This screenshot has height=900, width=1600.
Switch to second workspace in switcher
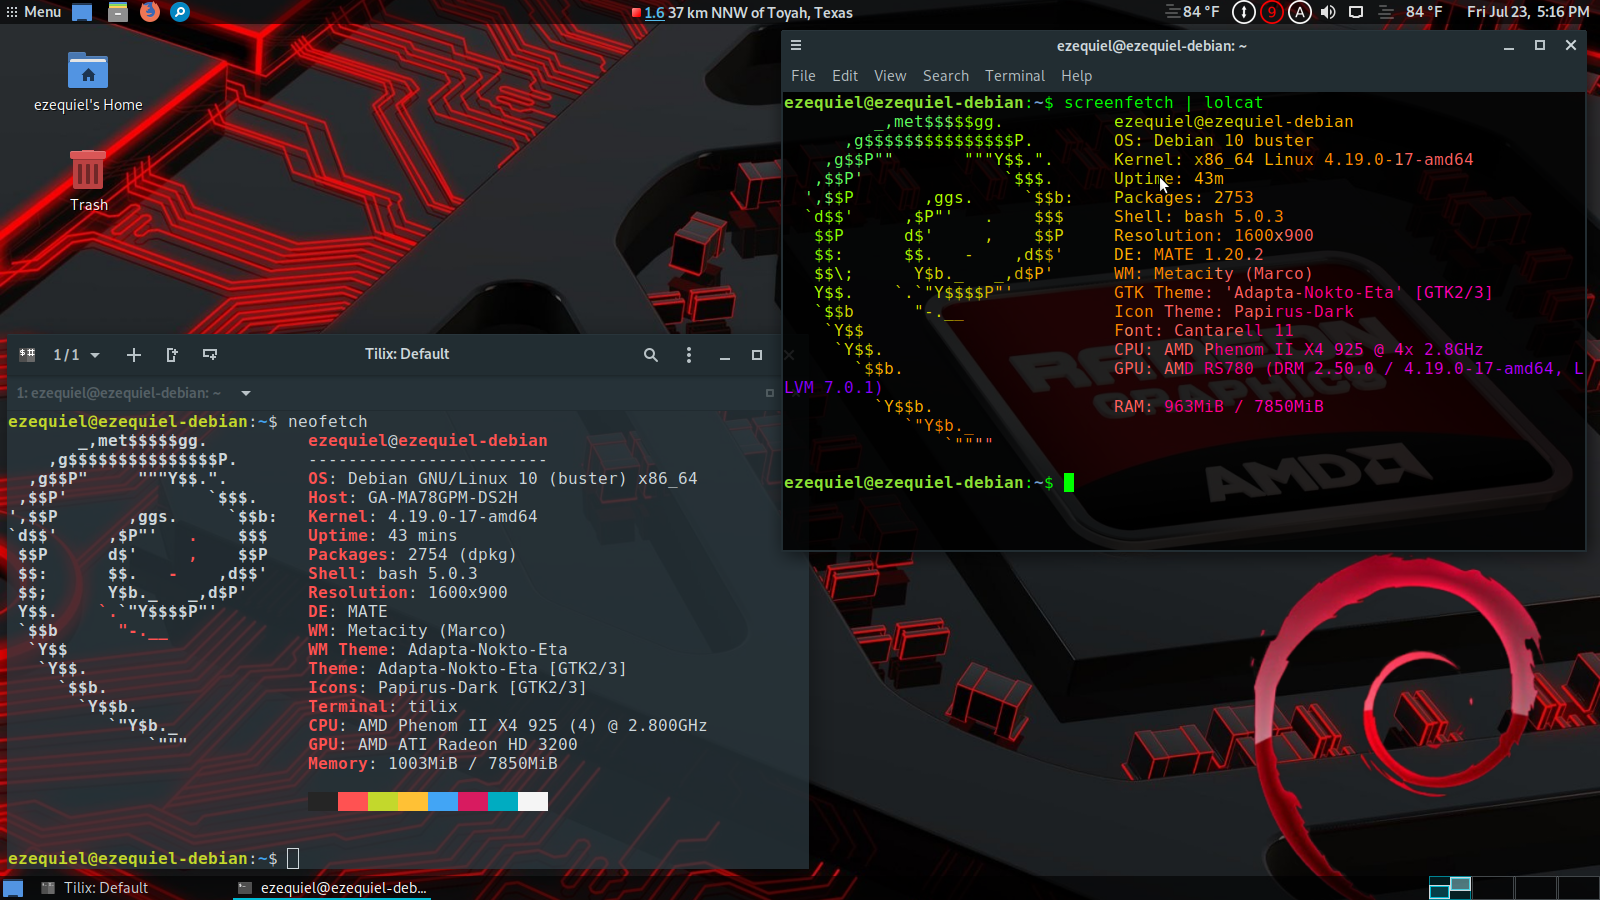click(x=1492, y=888)
